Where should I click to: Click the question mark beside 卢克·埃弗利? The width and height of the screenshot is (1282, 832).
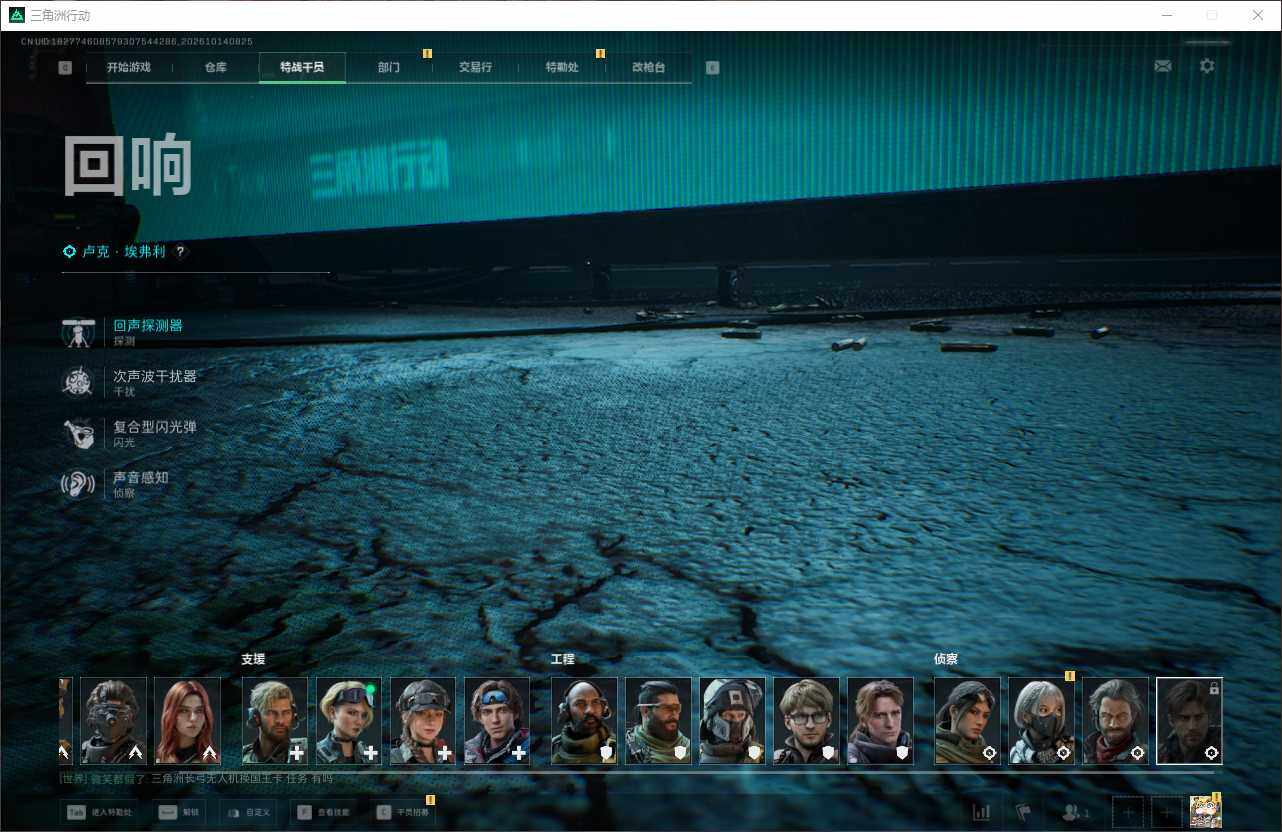coord(181,252)
